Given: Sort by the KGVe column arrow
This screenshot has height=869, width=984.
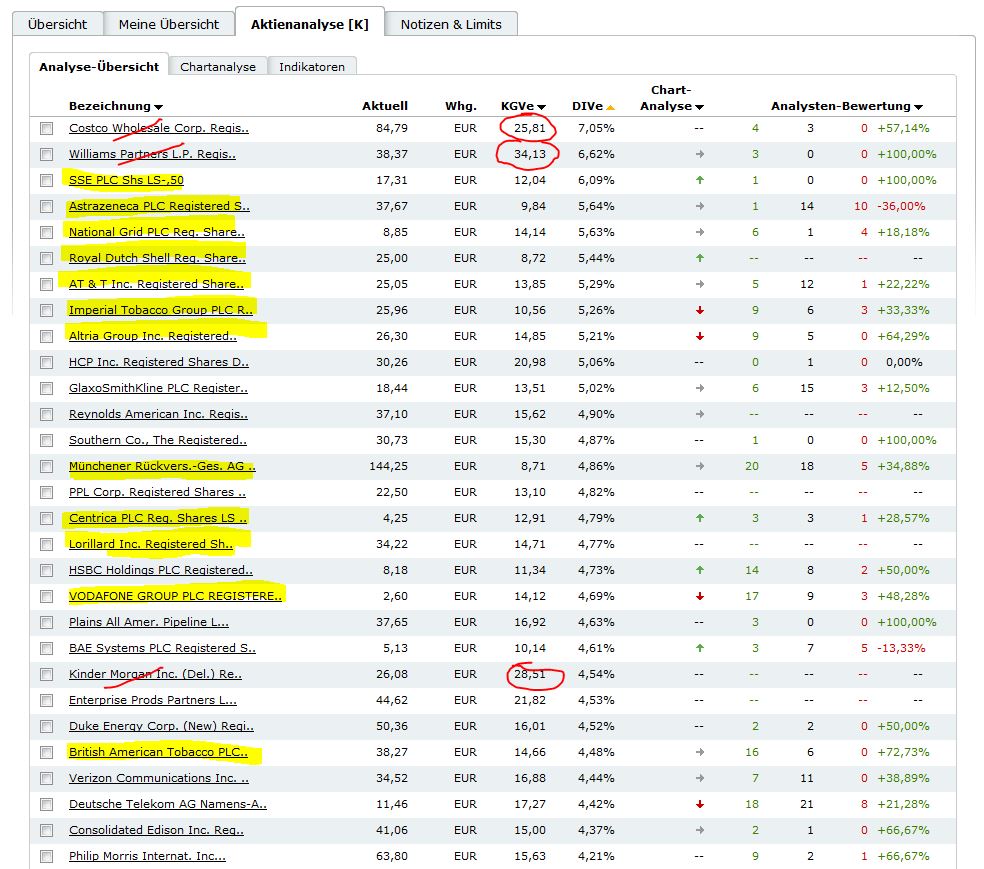Looking at the screenshot, I should pyautogui.click(x=542, y=107).
